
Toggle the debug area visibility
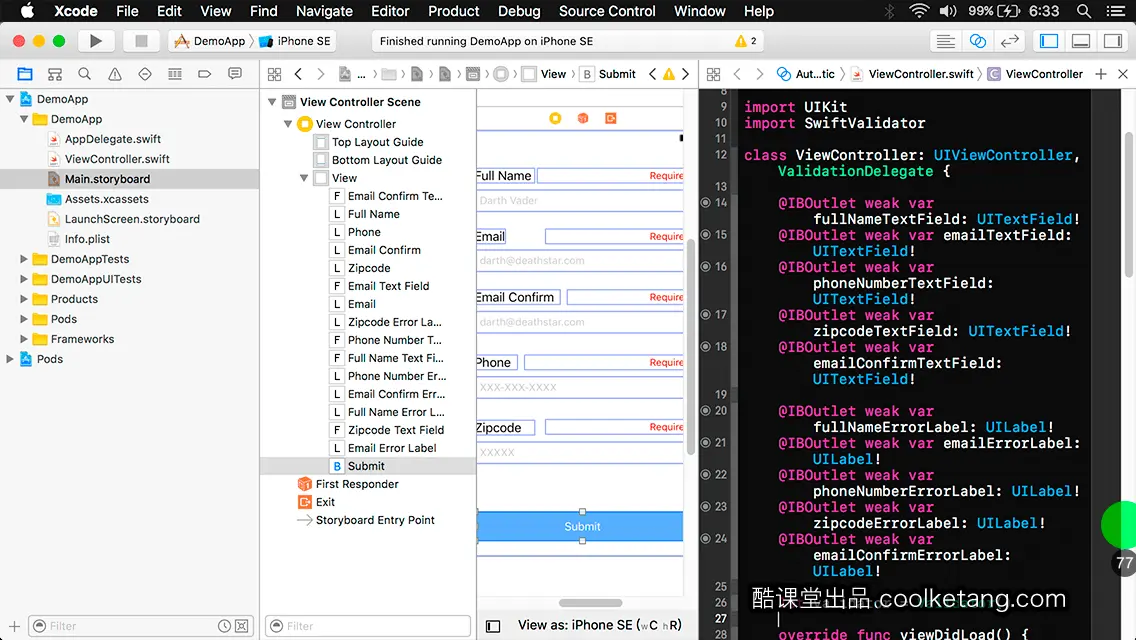(x=1081, y=41)
